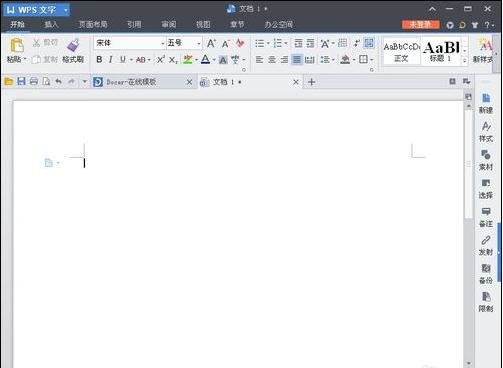Open the font color dropdown arrow

click(214, 60)
